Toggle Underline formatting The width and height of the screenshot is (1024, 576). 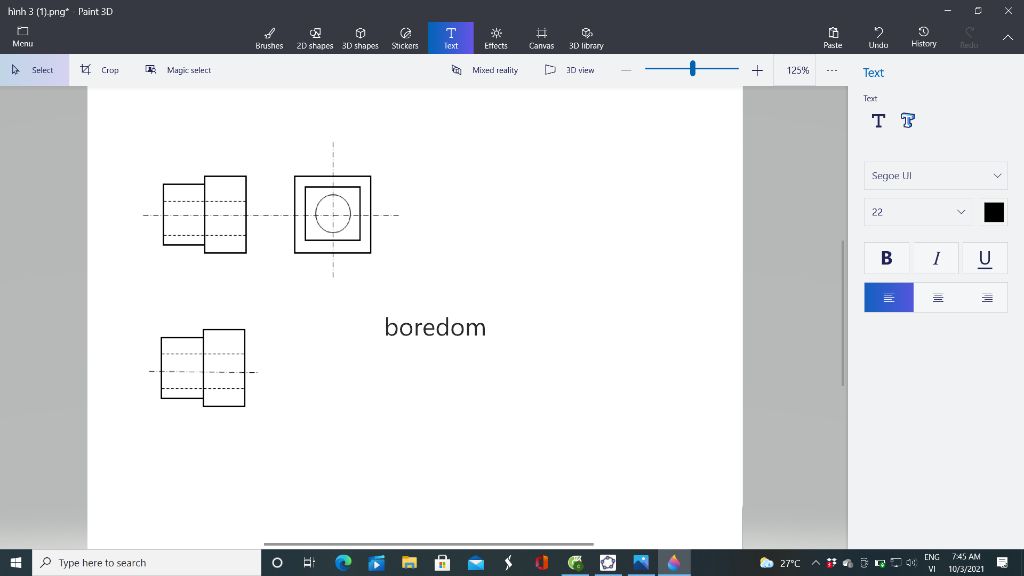[x=984, y=258]
